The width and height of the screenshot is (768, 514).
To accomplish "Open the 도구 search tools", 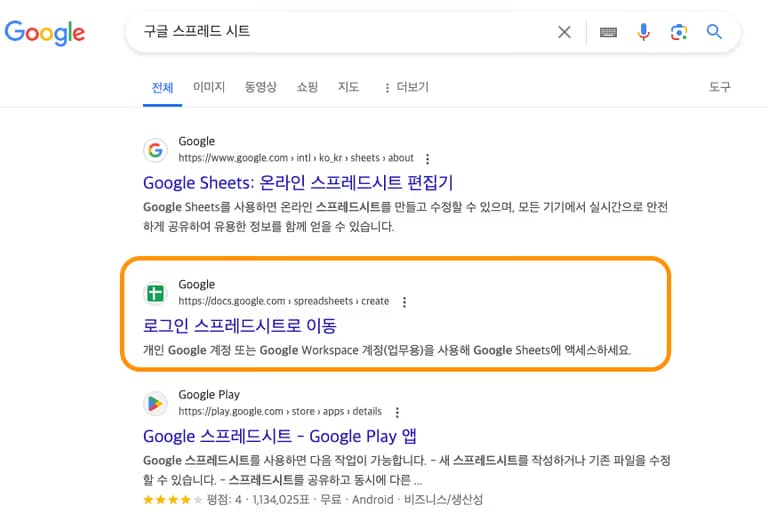I will point(720,87).
